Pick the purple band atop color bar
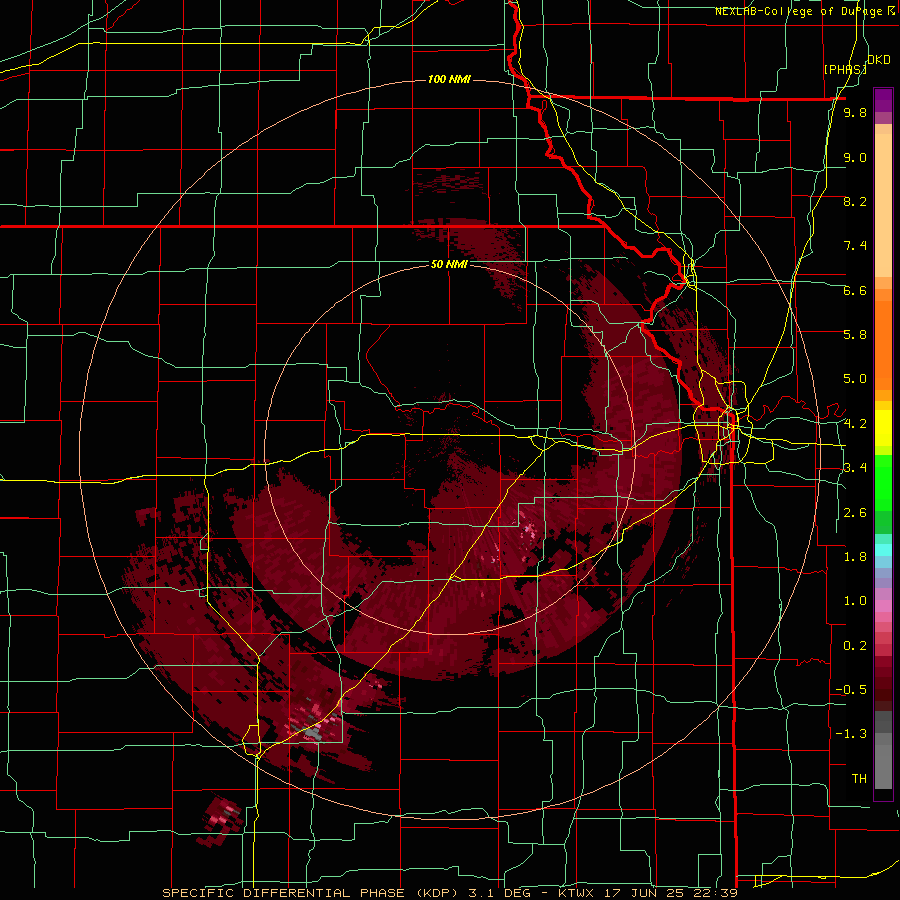The image size is (900, 900). 883,100
